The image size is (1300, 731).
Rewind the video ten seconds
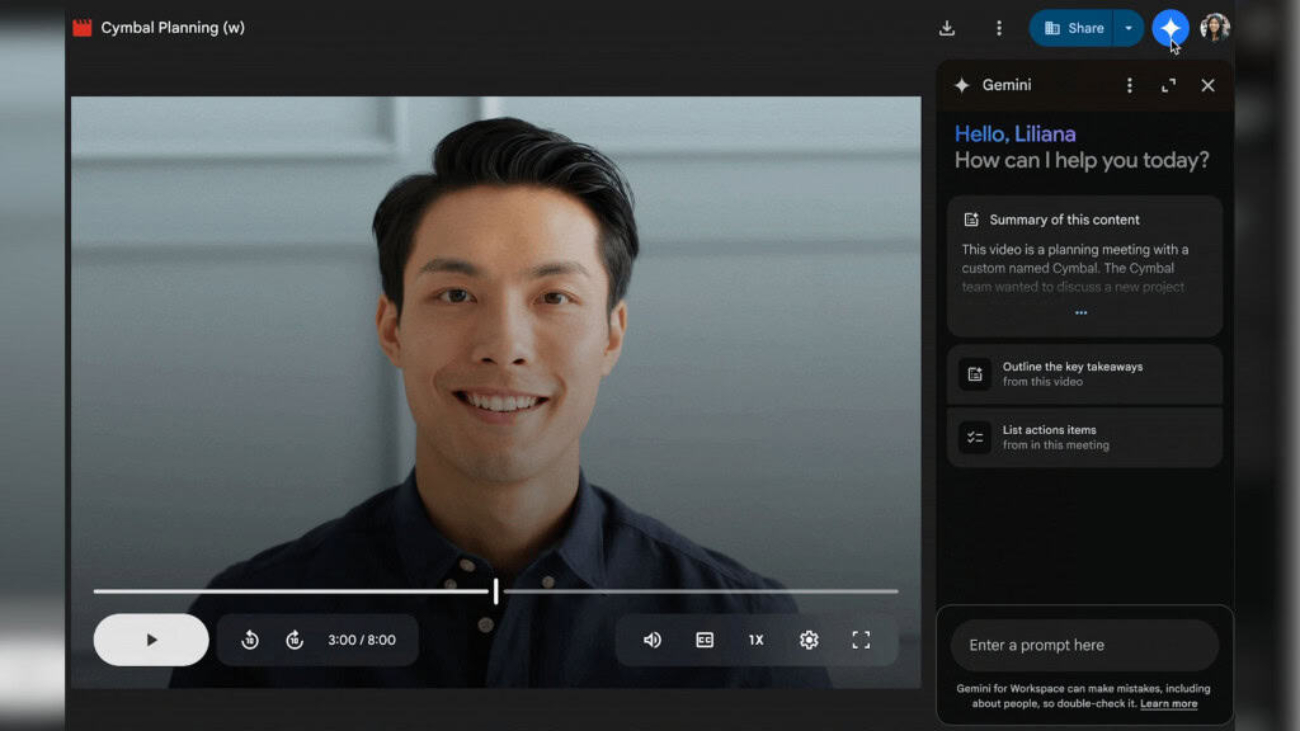coord(250,640)
